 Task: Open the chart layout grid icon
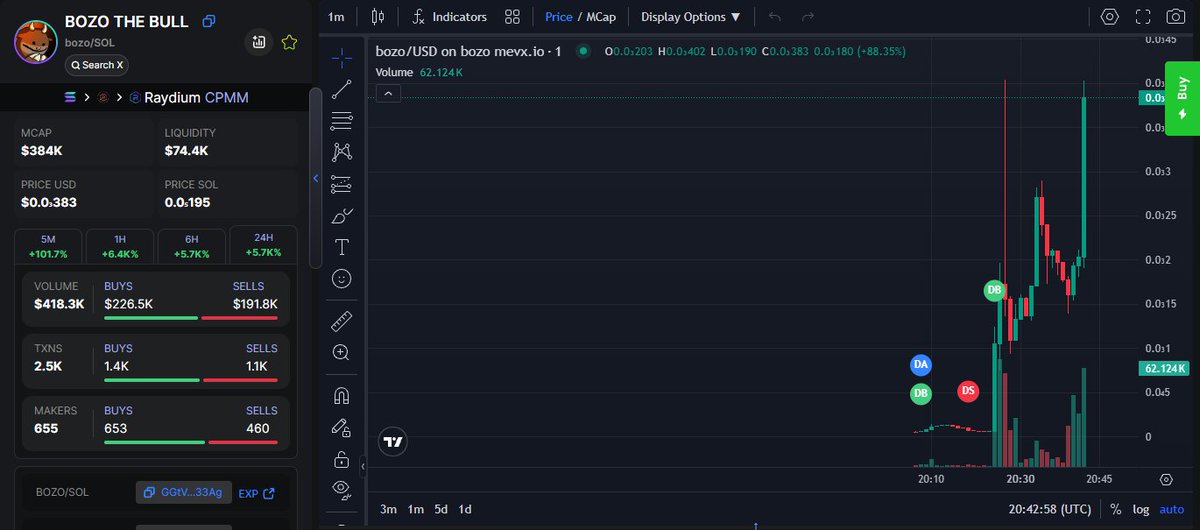(x=512, y=17)
